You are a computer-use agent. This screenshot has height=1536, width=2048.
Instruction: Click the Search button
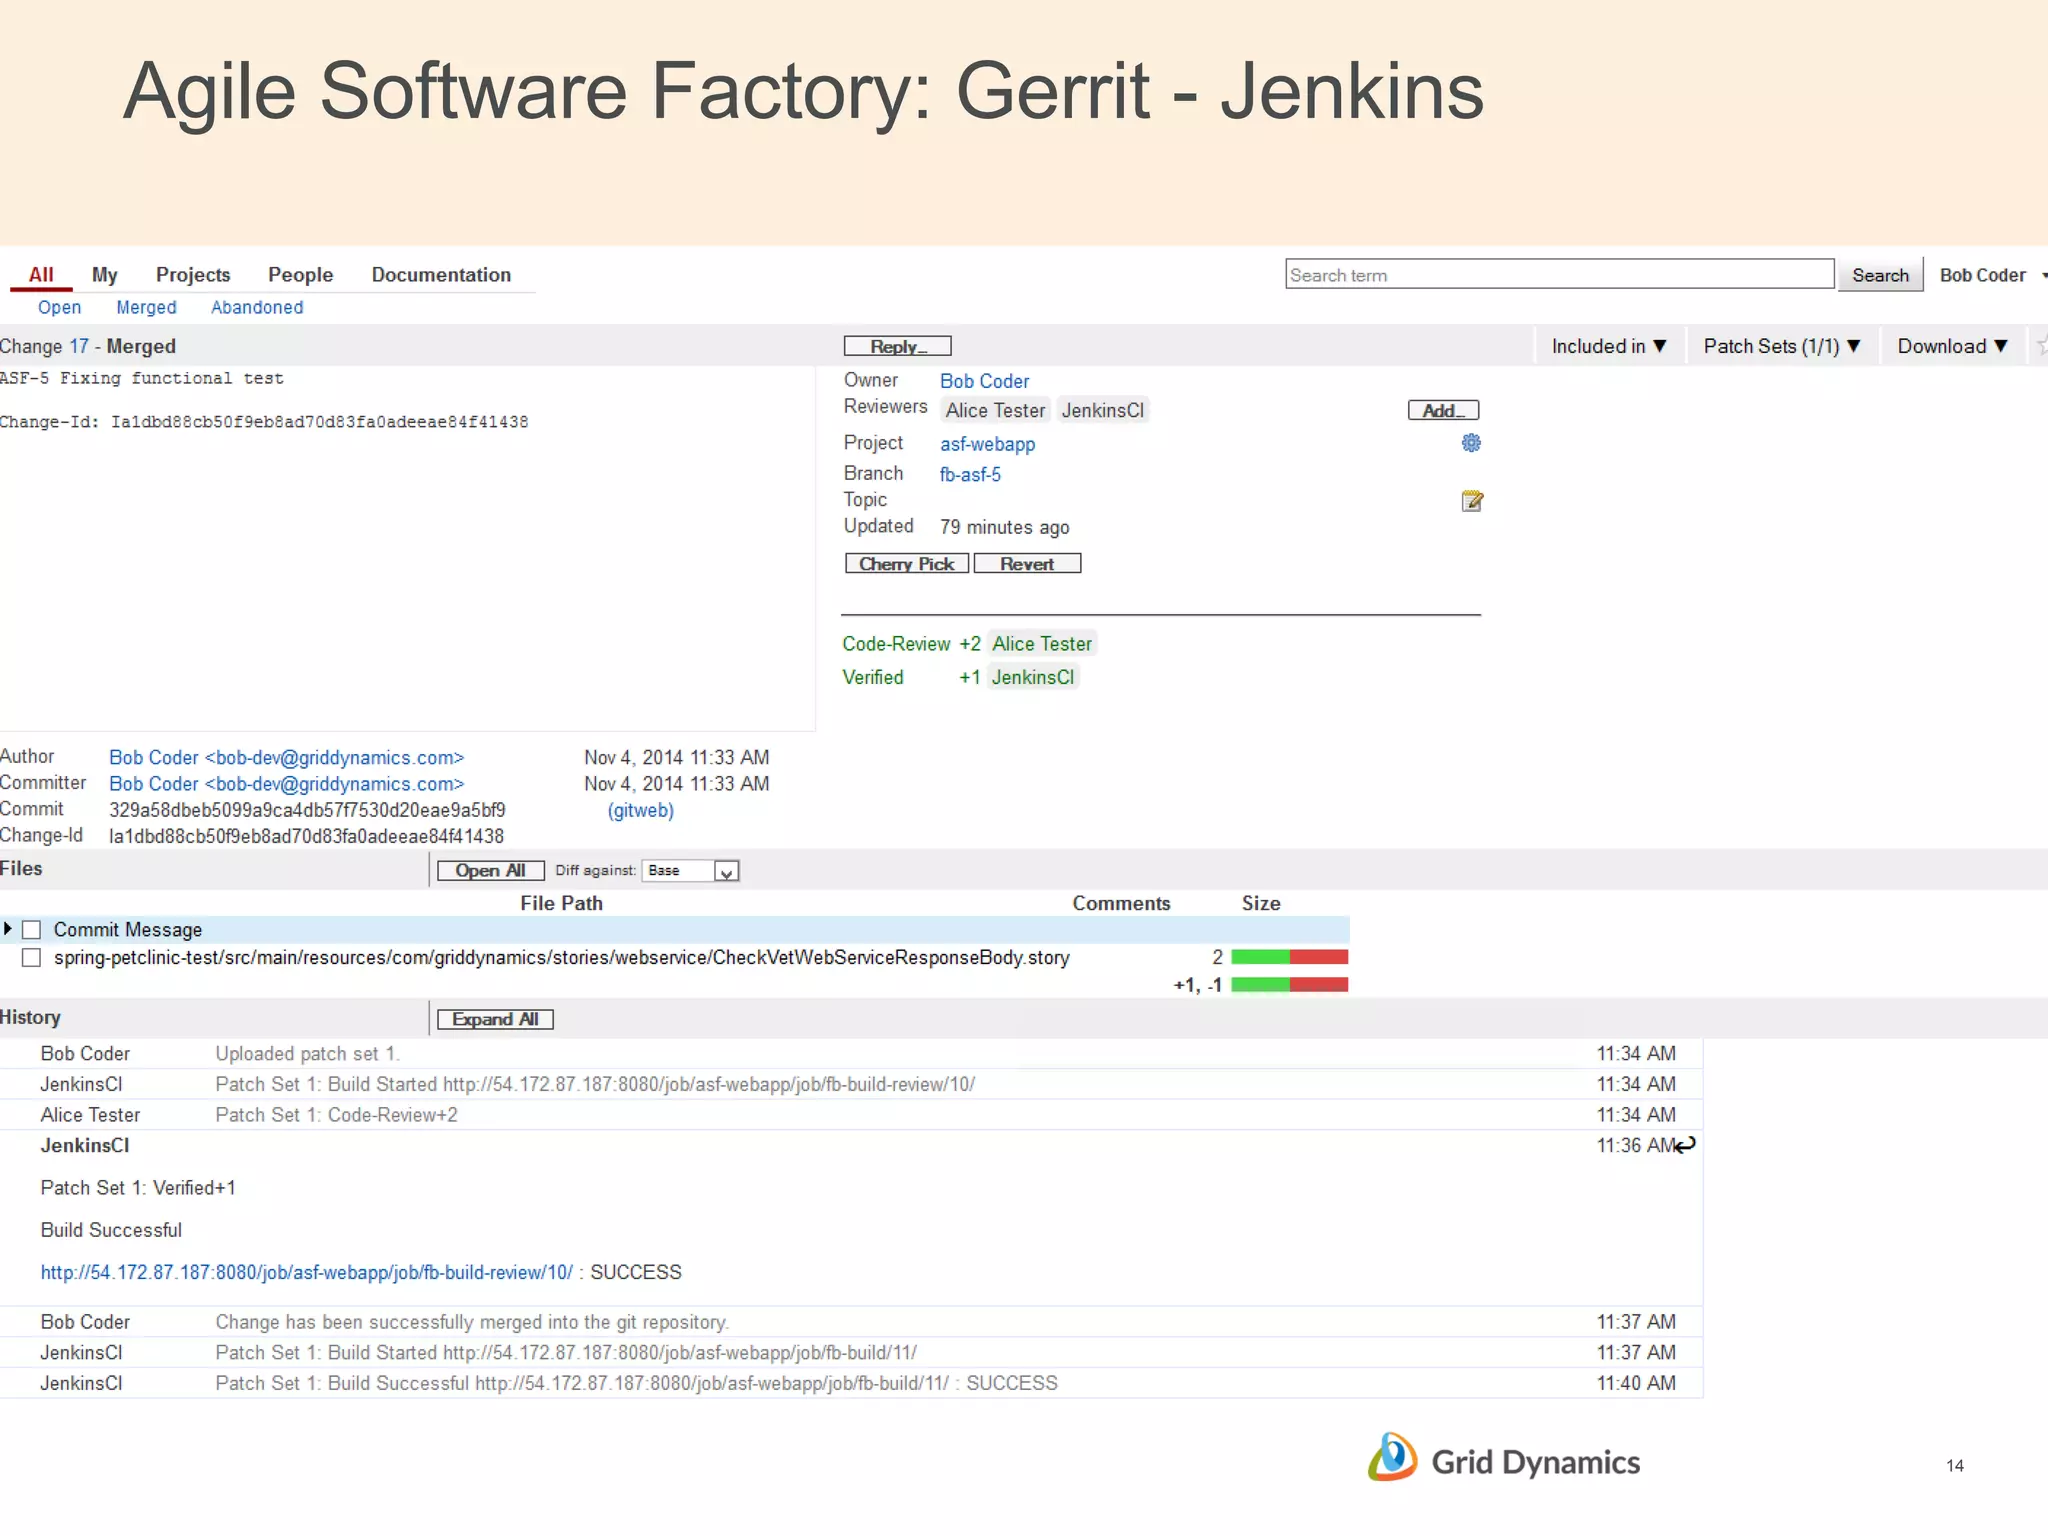tap(1880, 275)
